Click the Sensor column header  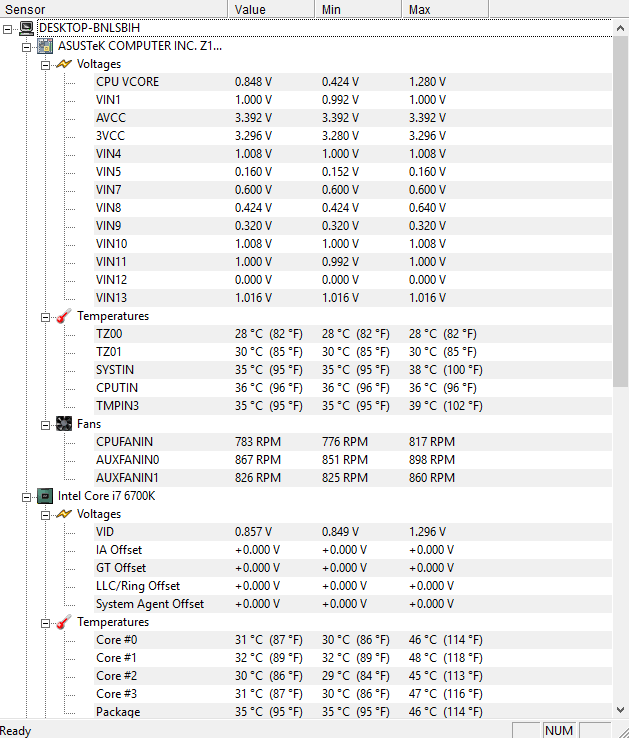point(113,9)
